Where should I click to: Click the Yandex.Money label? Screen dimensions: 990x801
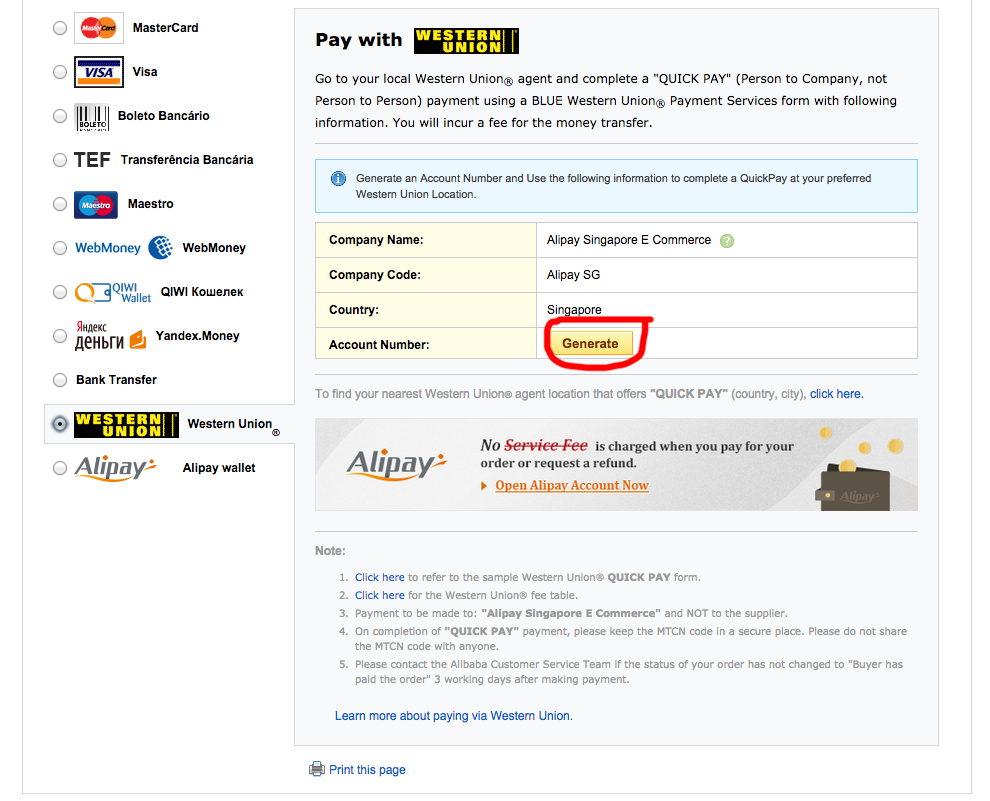click(x=198, y=336)
